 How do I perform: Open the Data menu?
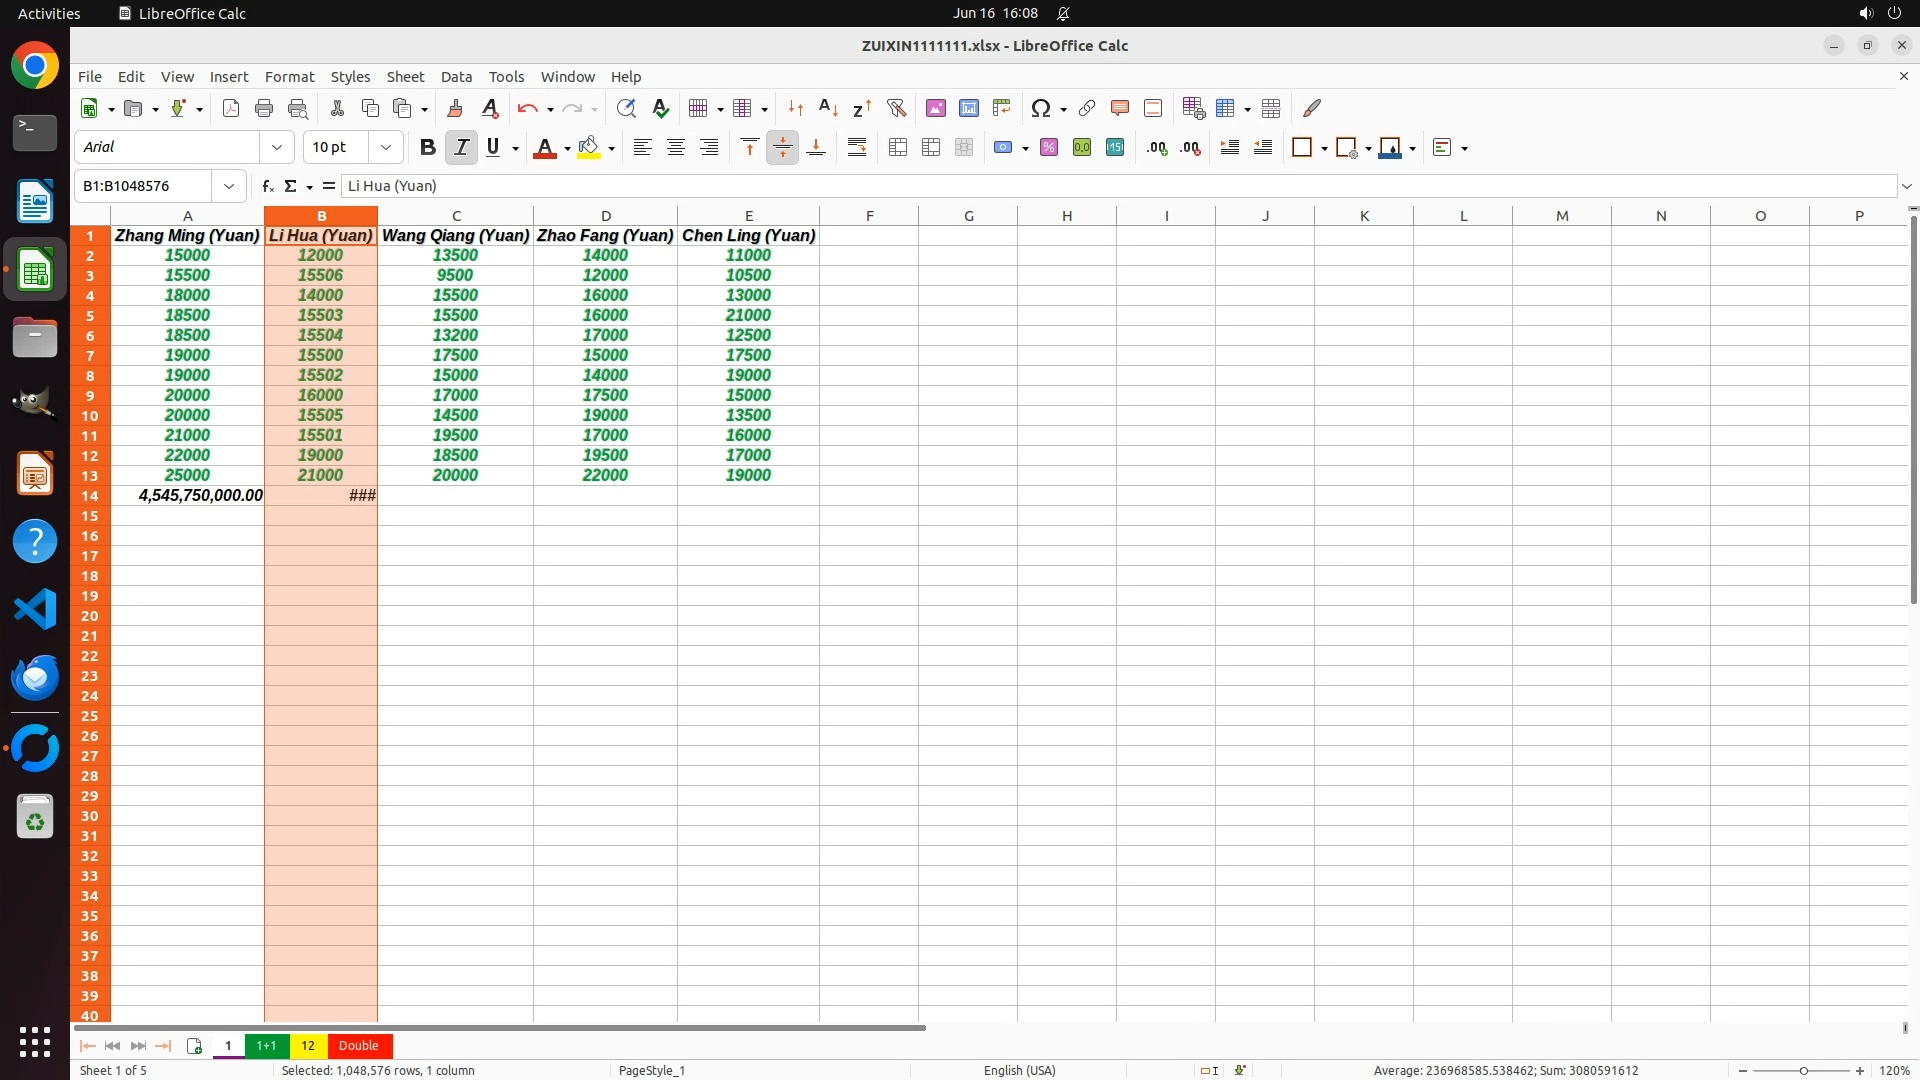coord(456,77)
